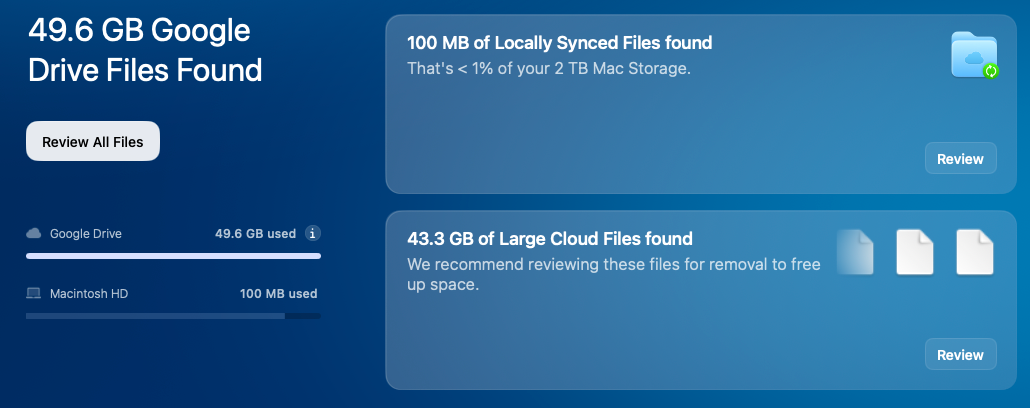The image size is (1030, 408).
Task: Click the rightmost large cloud file icon
Action: pyautogui.click(x=975, y=252)
